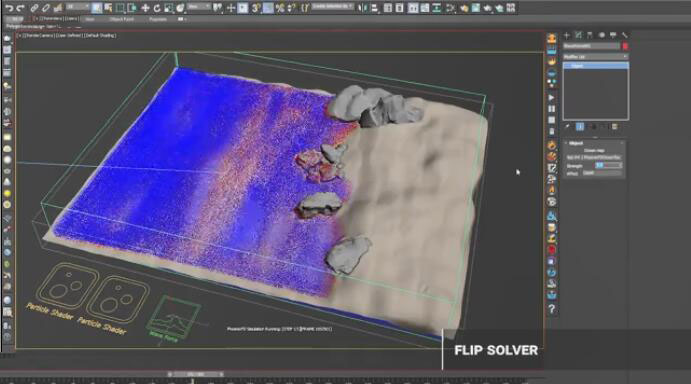Switch to the Utilities command panel tab
The image size is (691, 384).
coord(624,35)
